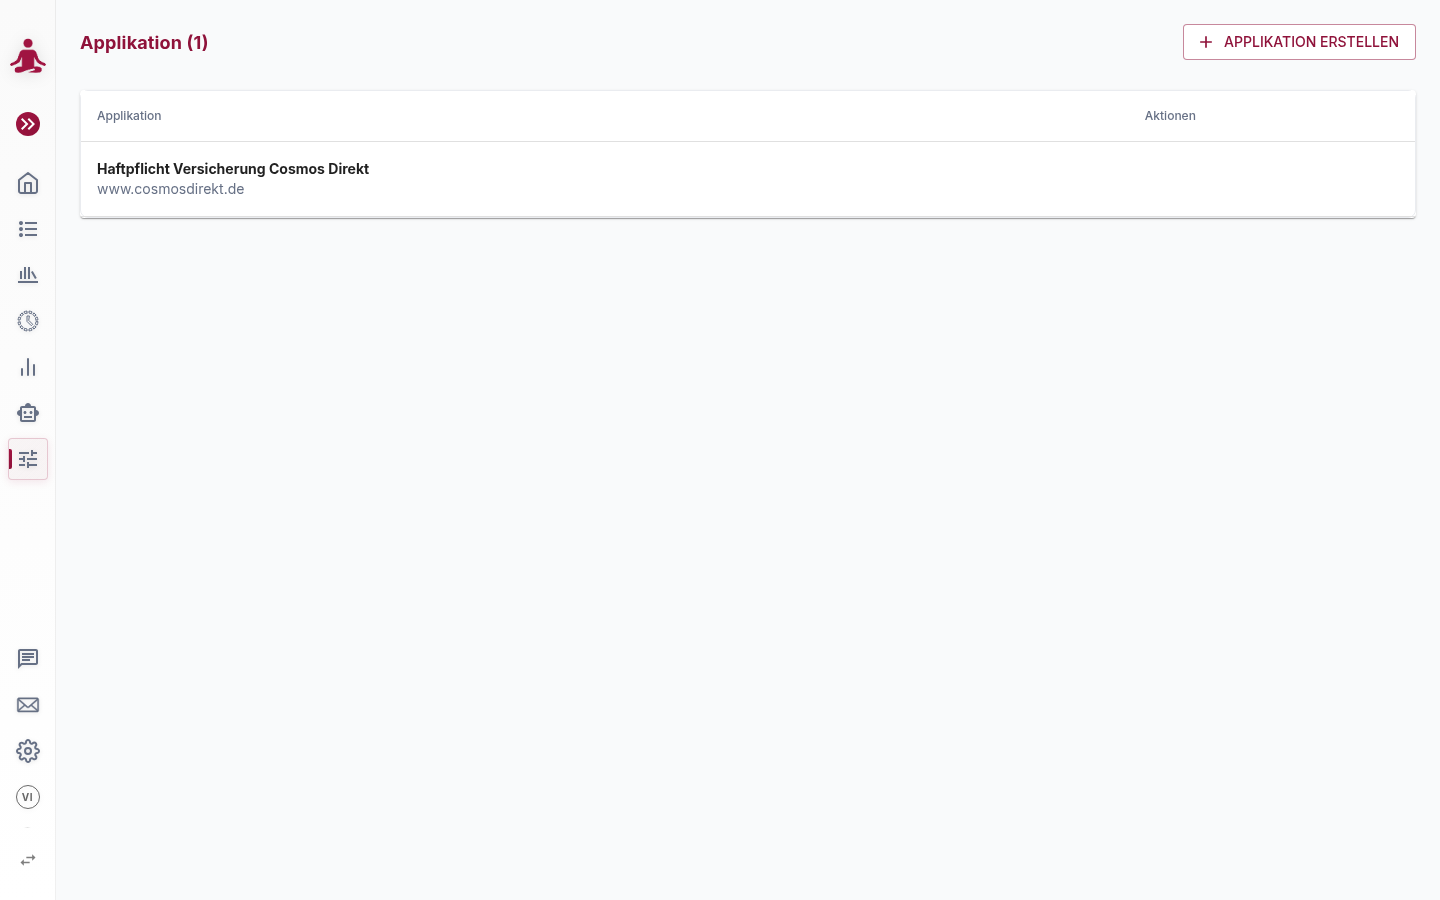The image size is (1440, 900).
Task: Open the bulleted list icon in sidebar
Action: point(28,229)
